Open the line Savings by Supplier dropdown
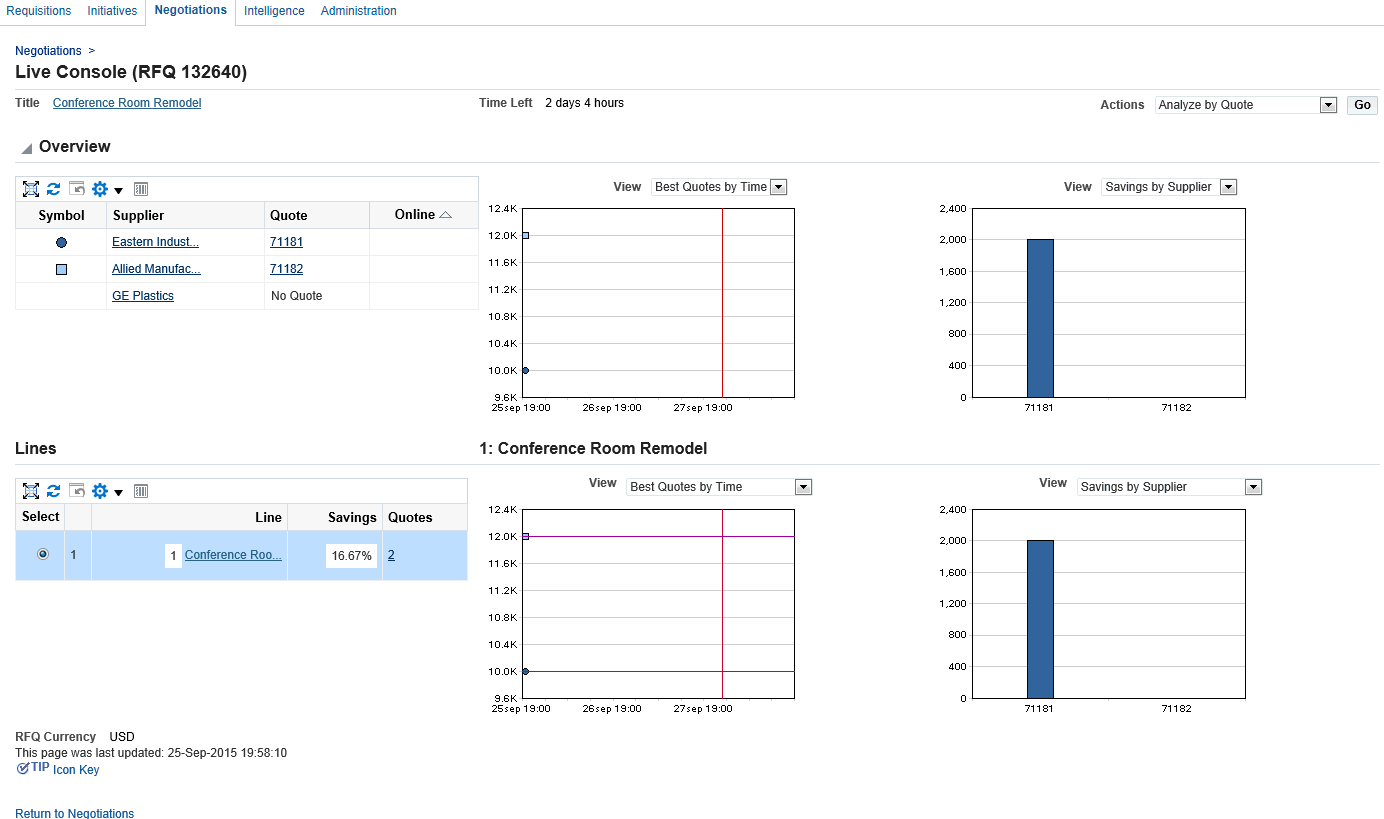Image resolution: width=1384 pixels, height=819 pixels. point(1169,487)
